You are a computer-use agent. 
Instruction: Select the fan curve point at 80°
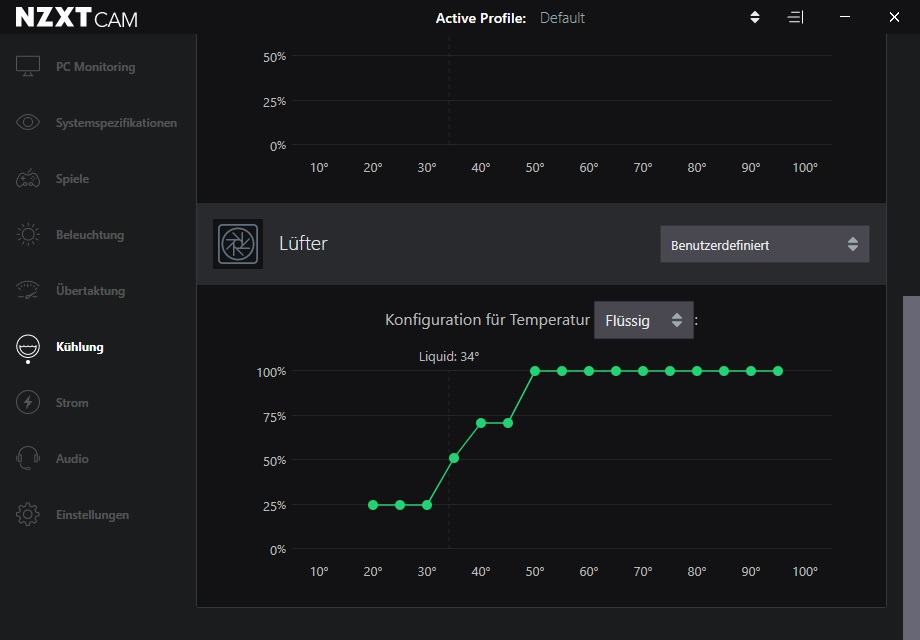[697, 371]
